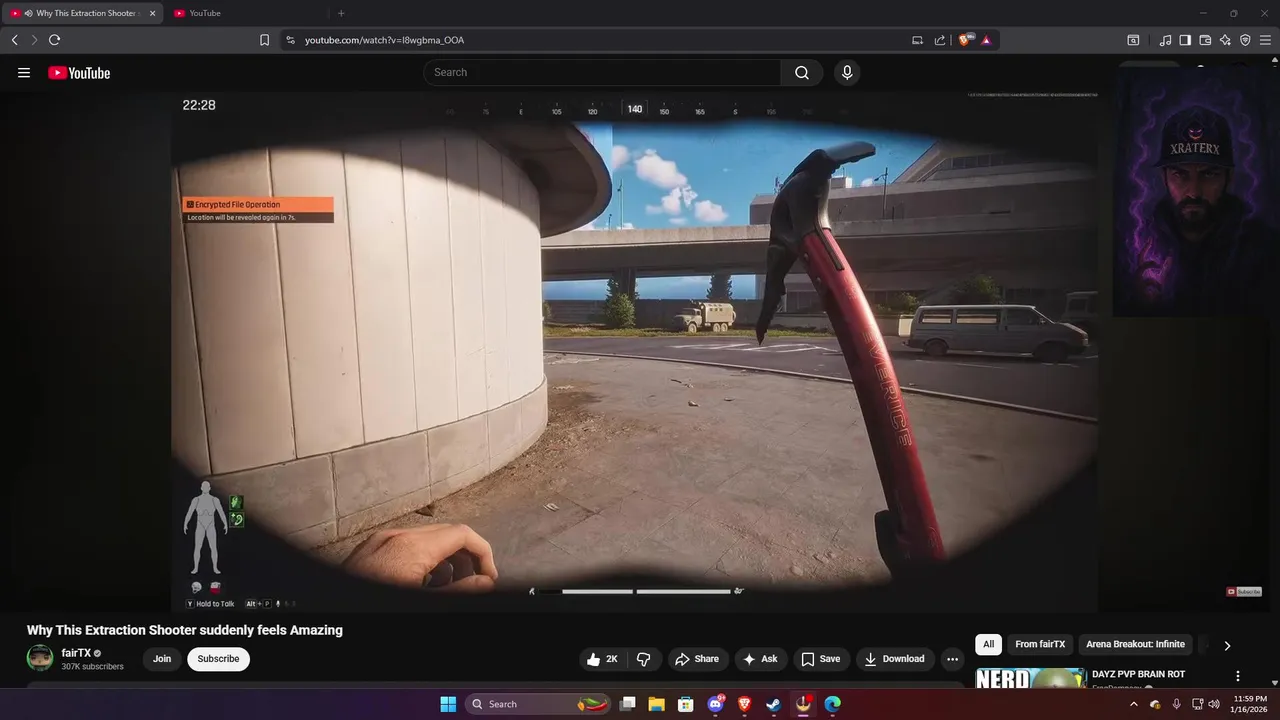
Task: Go to YouTube home via logo
Action: 79,73
